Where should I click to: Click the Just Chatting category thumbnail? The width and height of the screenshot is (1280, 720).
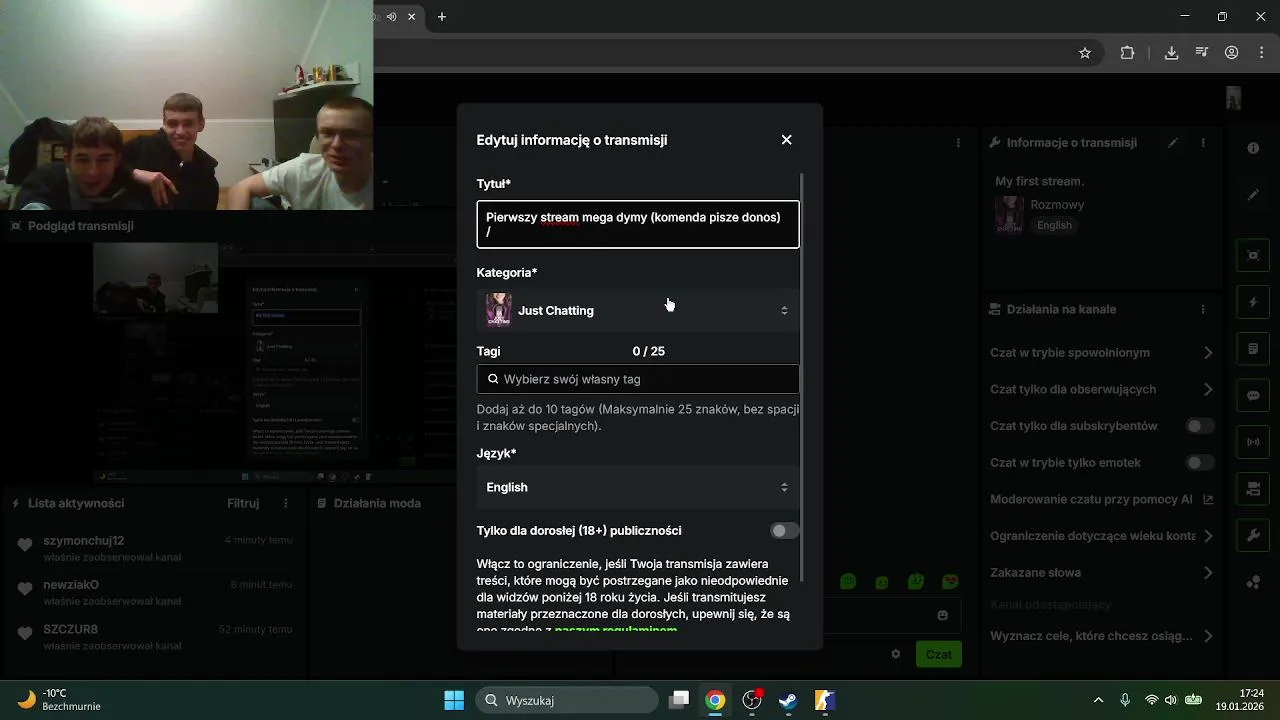point(498,310)
